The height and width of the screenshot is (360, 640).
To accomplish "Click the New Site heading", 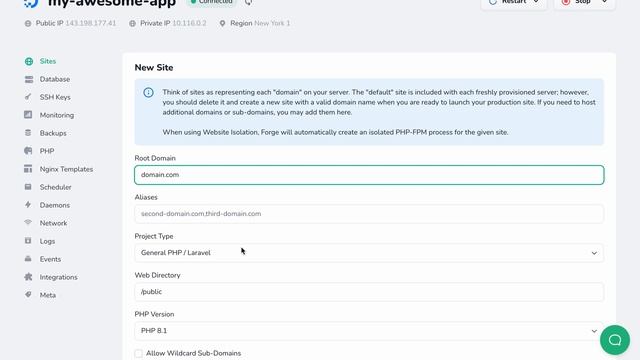I will click(x=154, y=67).
